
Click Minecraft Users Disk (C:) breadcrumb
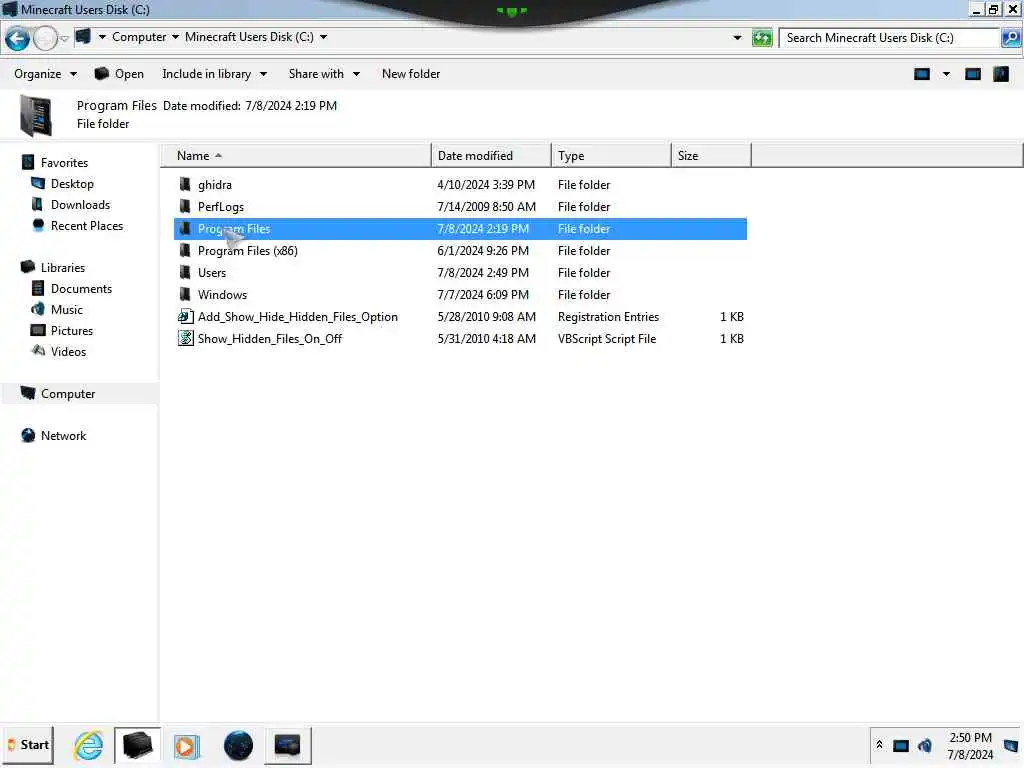pyautogui.click(x=249, y=37)
